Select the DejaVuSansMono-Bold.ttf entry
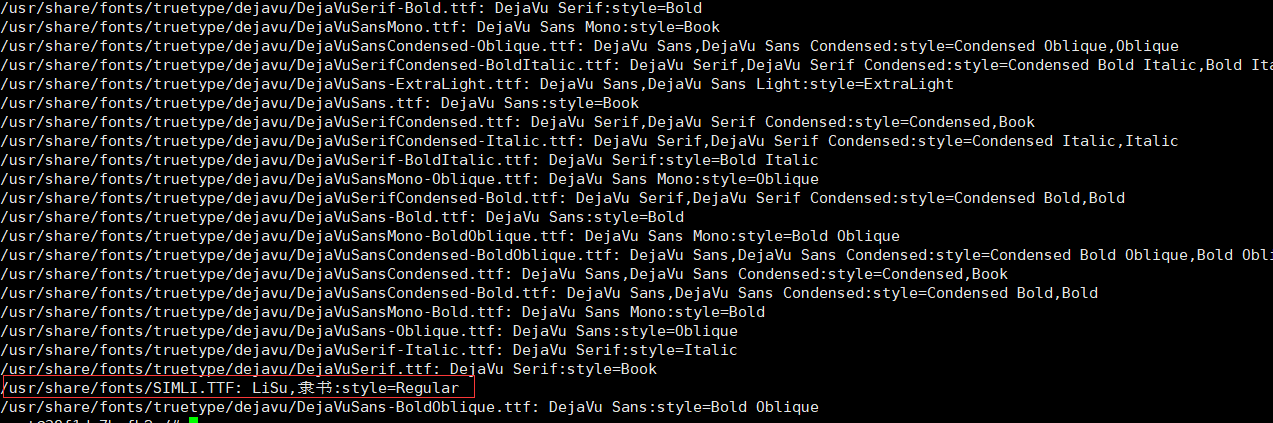The width and height of the screenshot is (1273, 423). [382, 312]
